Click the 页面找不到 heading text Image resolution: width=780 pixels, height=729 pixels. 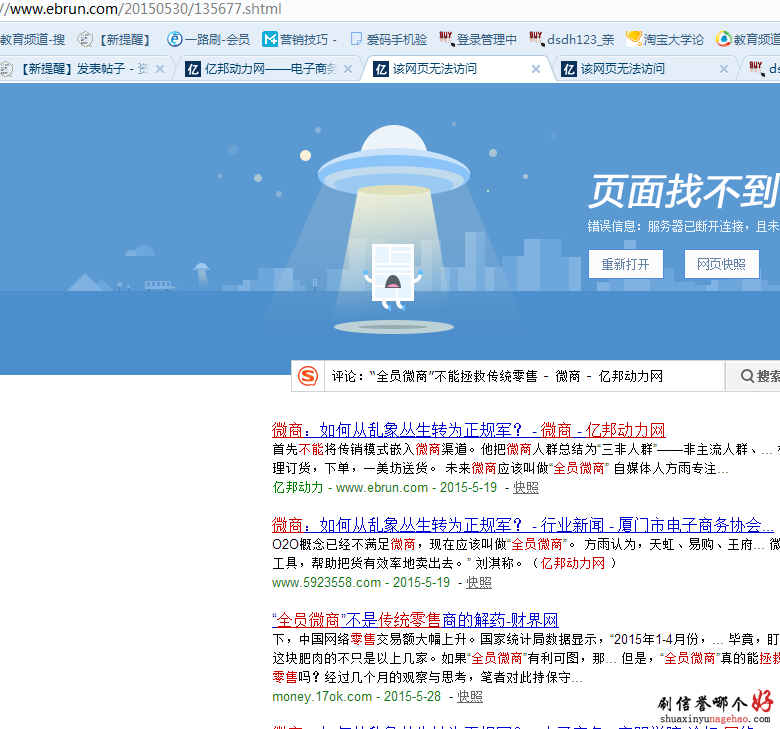click(x=683, y=191)
